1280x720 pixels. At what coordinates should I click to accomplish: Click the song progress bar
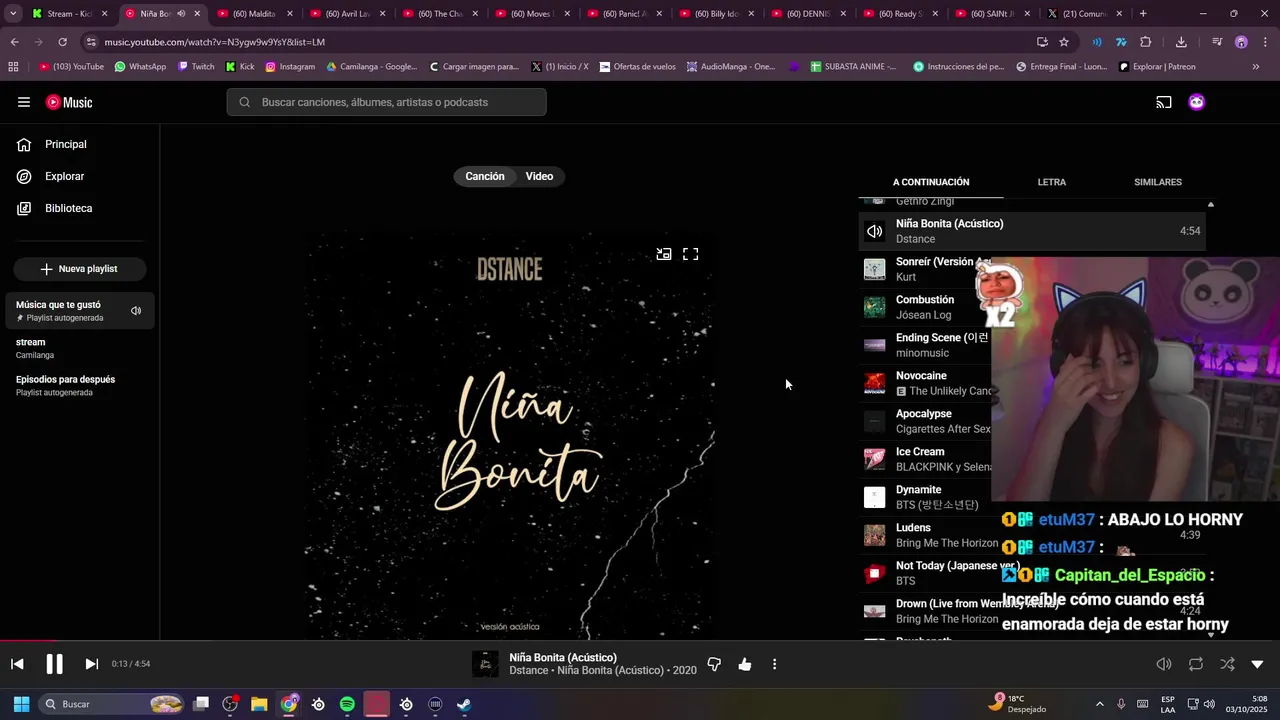coord(640,641)
